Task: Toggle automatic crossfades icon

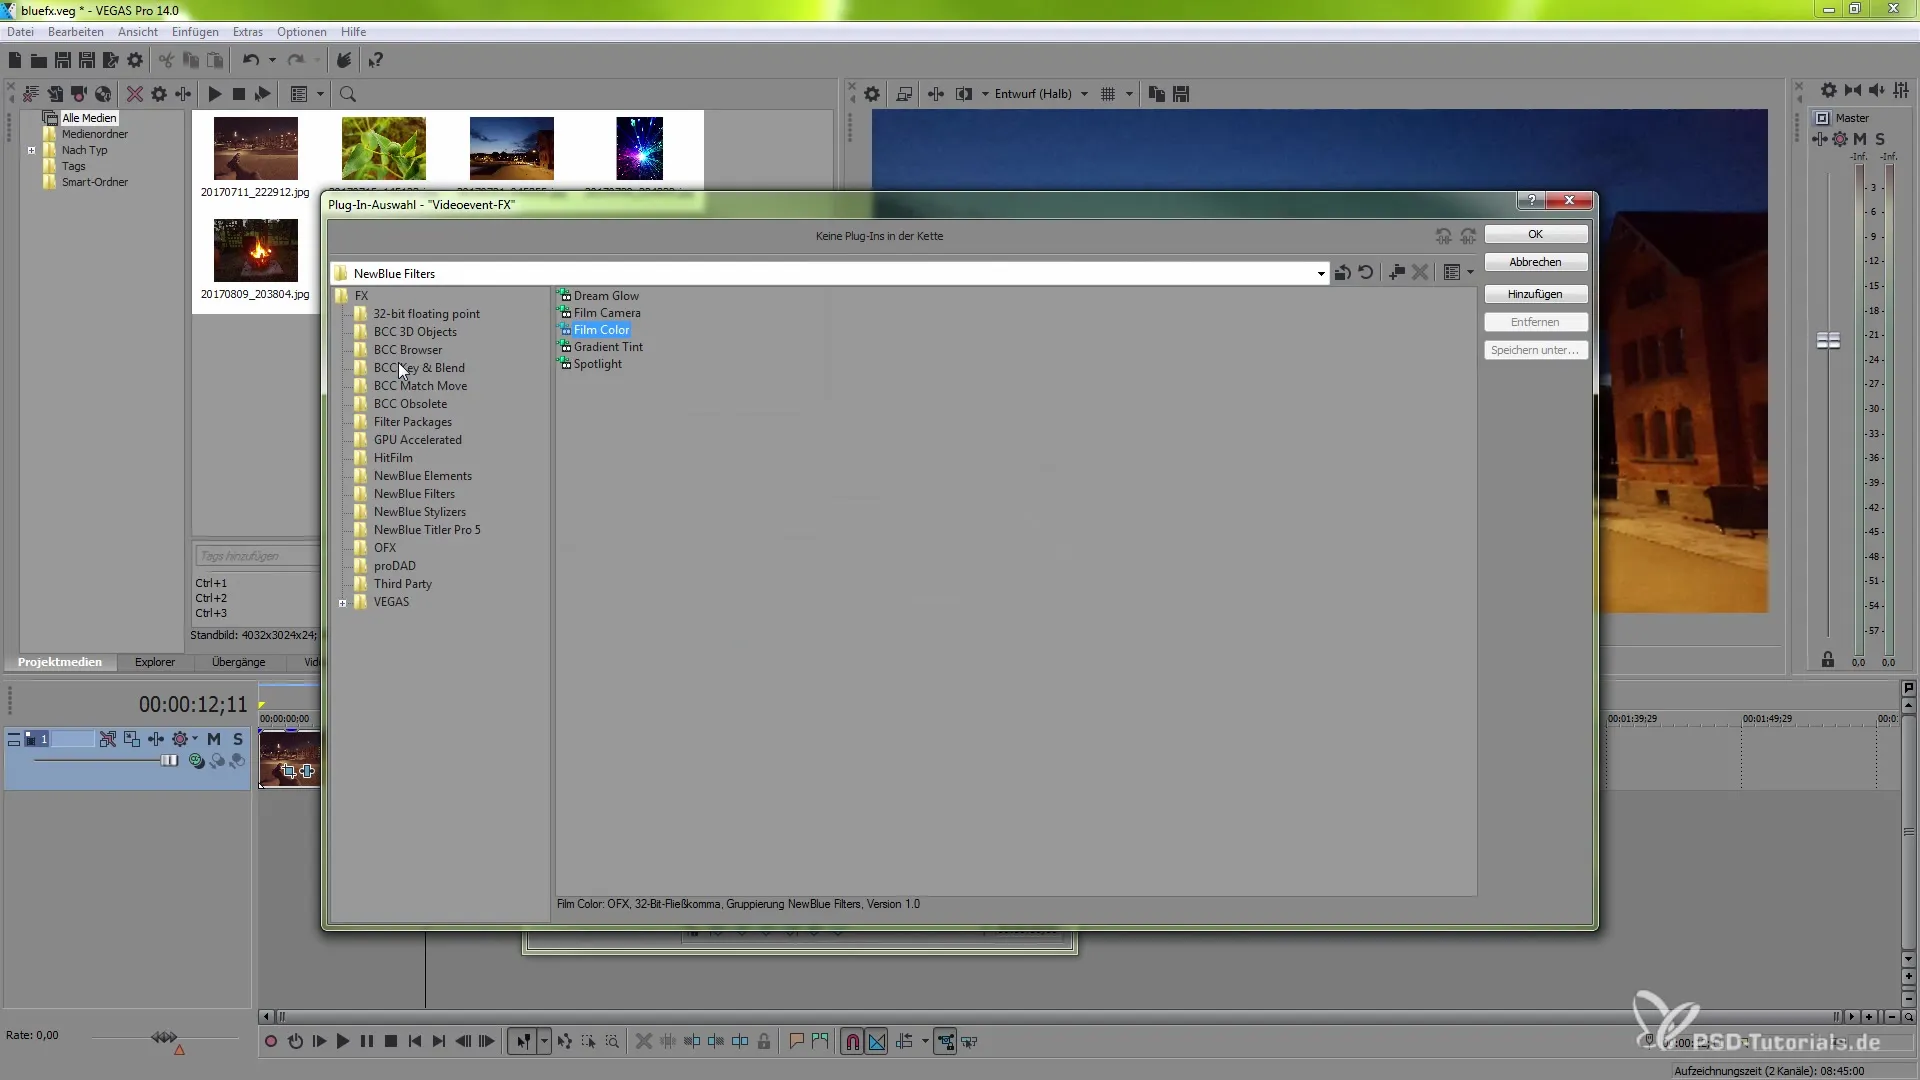Action: (x=877, y=1042)
